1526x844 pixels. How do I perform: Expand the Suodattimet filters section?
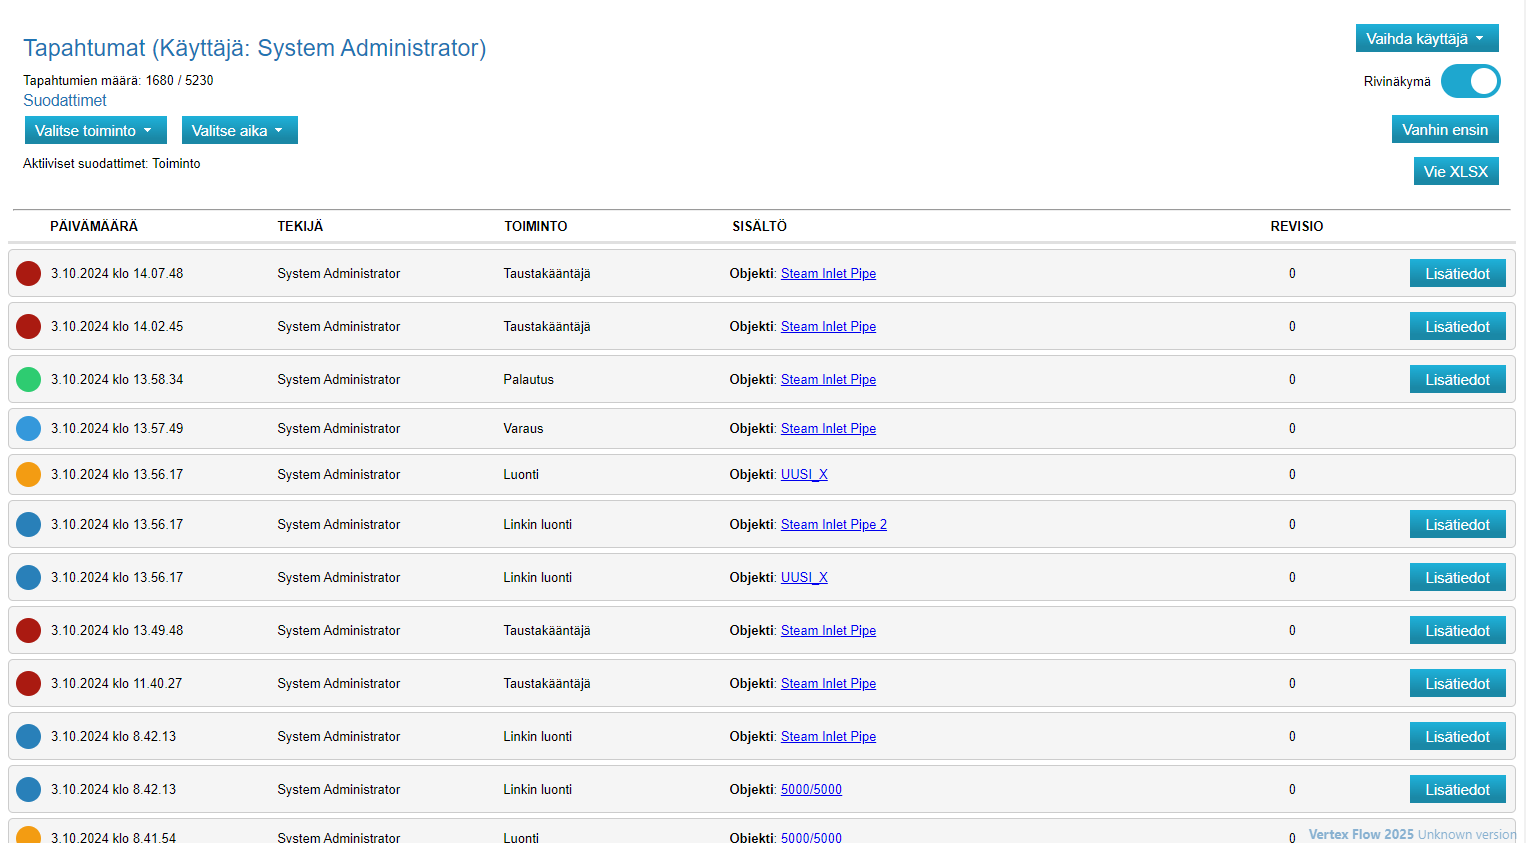65,100
